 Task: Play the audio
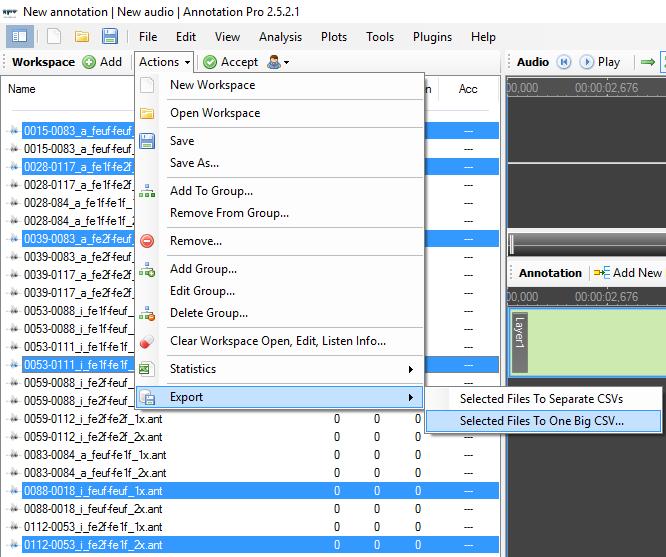tap(600, 62)
